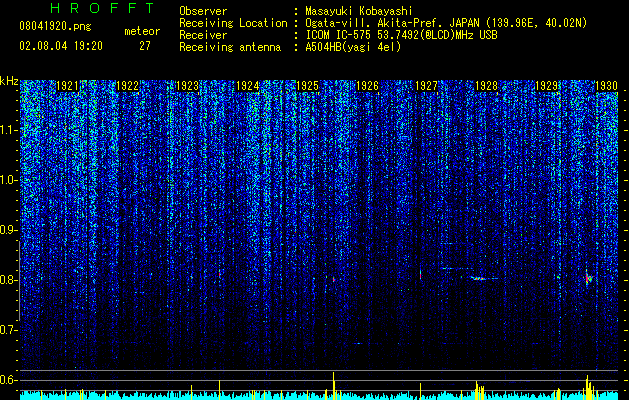Image resolution: width=629 pixels, height=400 pixels.
Task: Select the file name 08041920.png
Action: 55,27
